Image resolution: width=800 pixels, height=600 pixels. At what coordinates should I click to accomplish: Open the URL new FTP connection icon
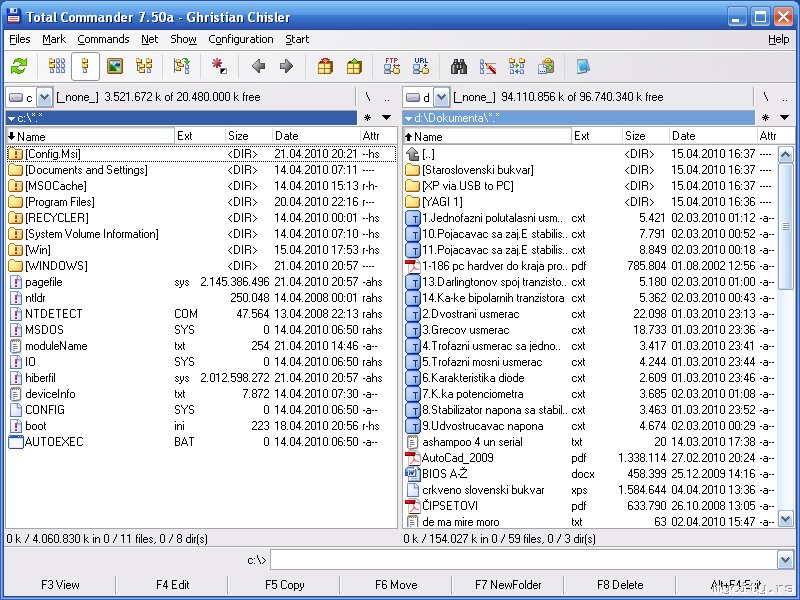421,66
